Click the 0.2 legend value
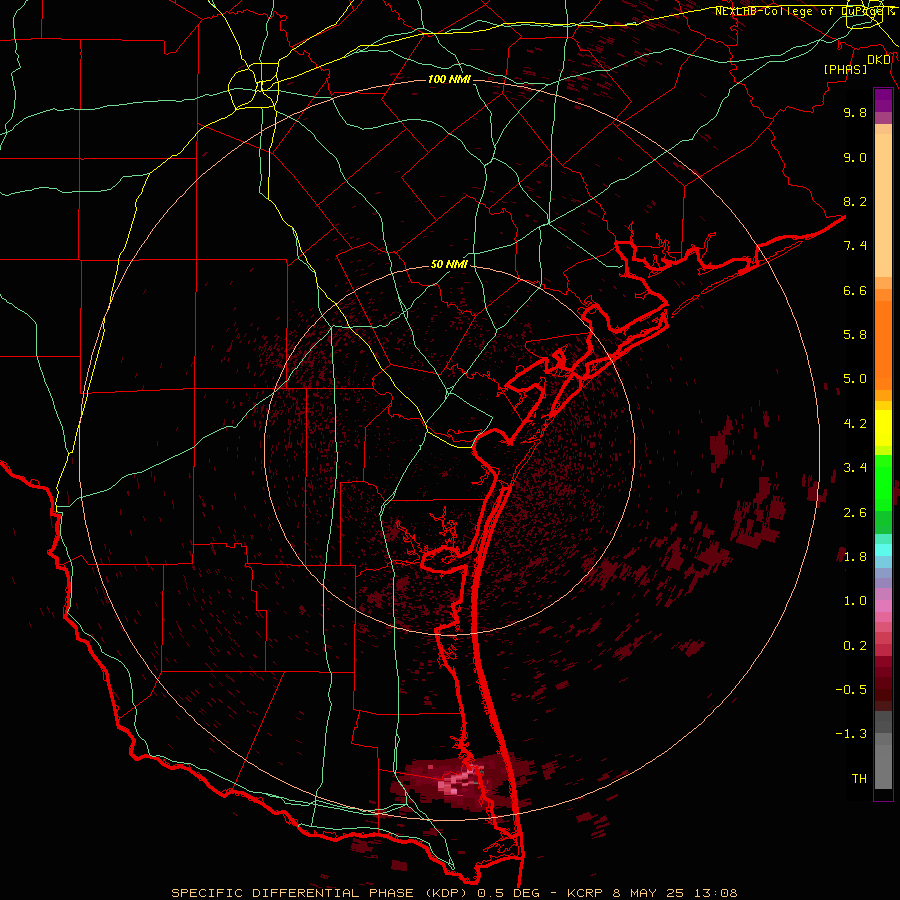Screen dimensions: 900x900 855,646
